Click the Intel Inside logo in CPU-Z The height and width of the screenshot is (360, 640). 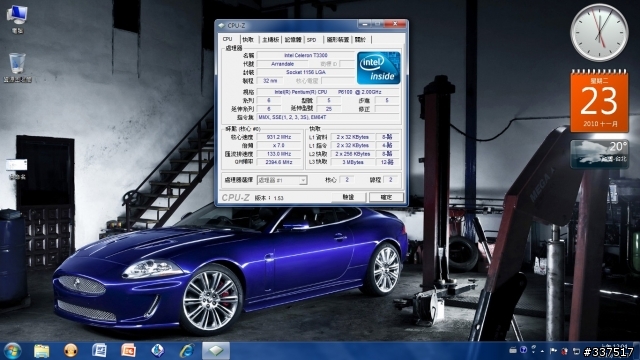tap(378, 68)
